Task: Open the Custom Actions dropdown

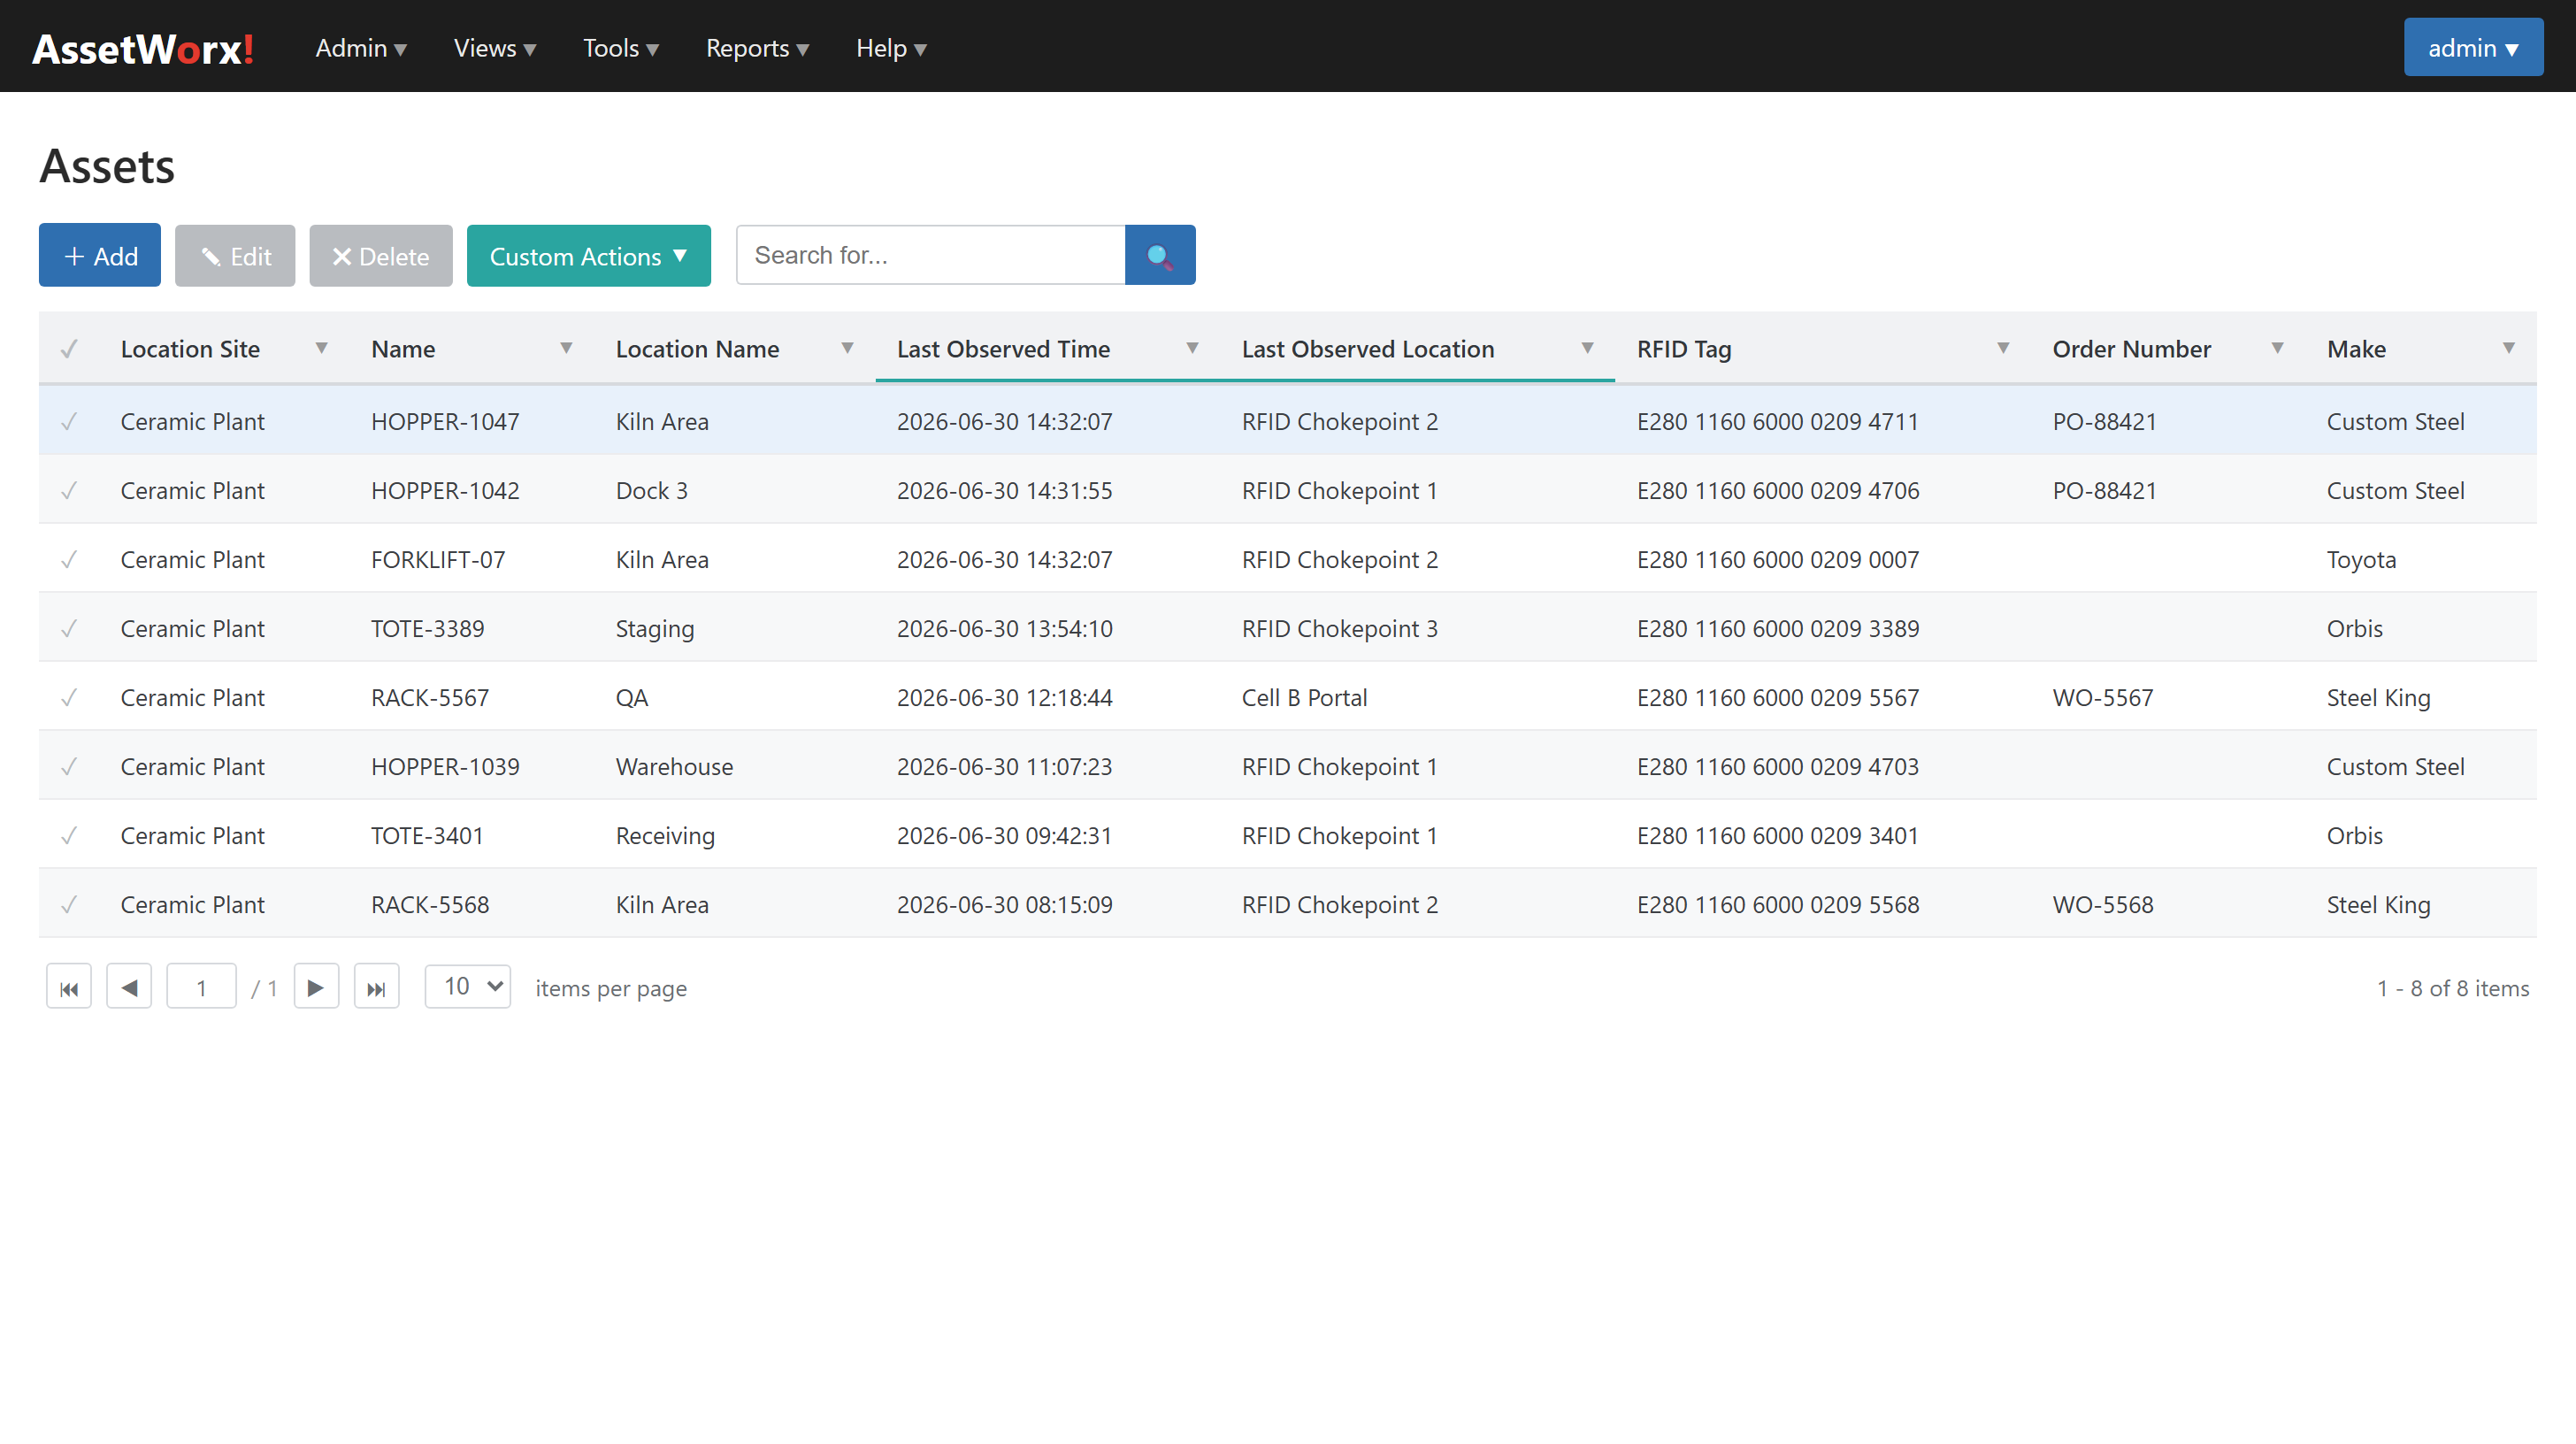Action: coord(588,256)
